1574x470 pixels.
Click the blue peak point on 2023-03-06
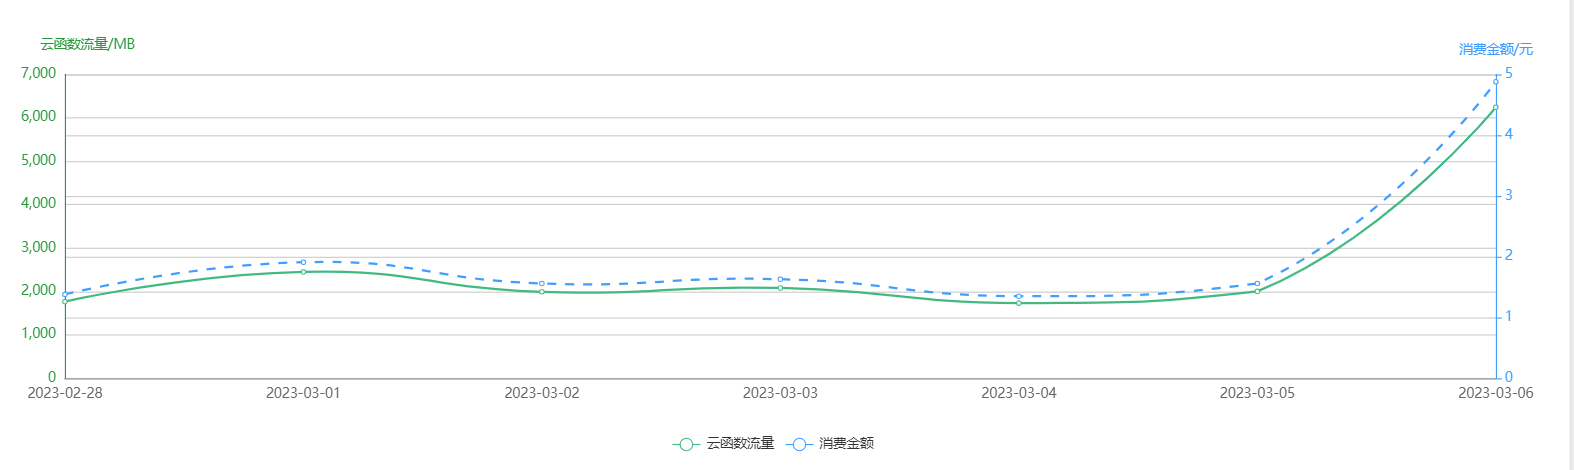[x=1496, y=81]
